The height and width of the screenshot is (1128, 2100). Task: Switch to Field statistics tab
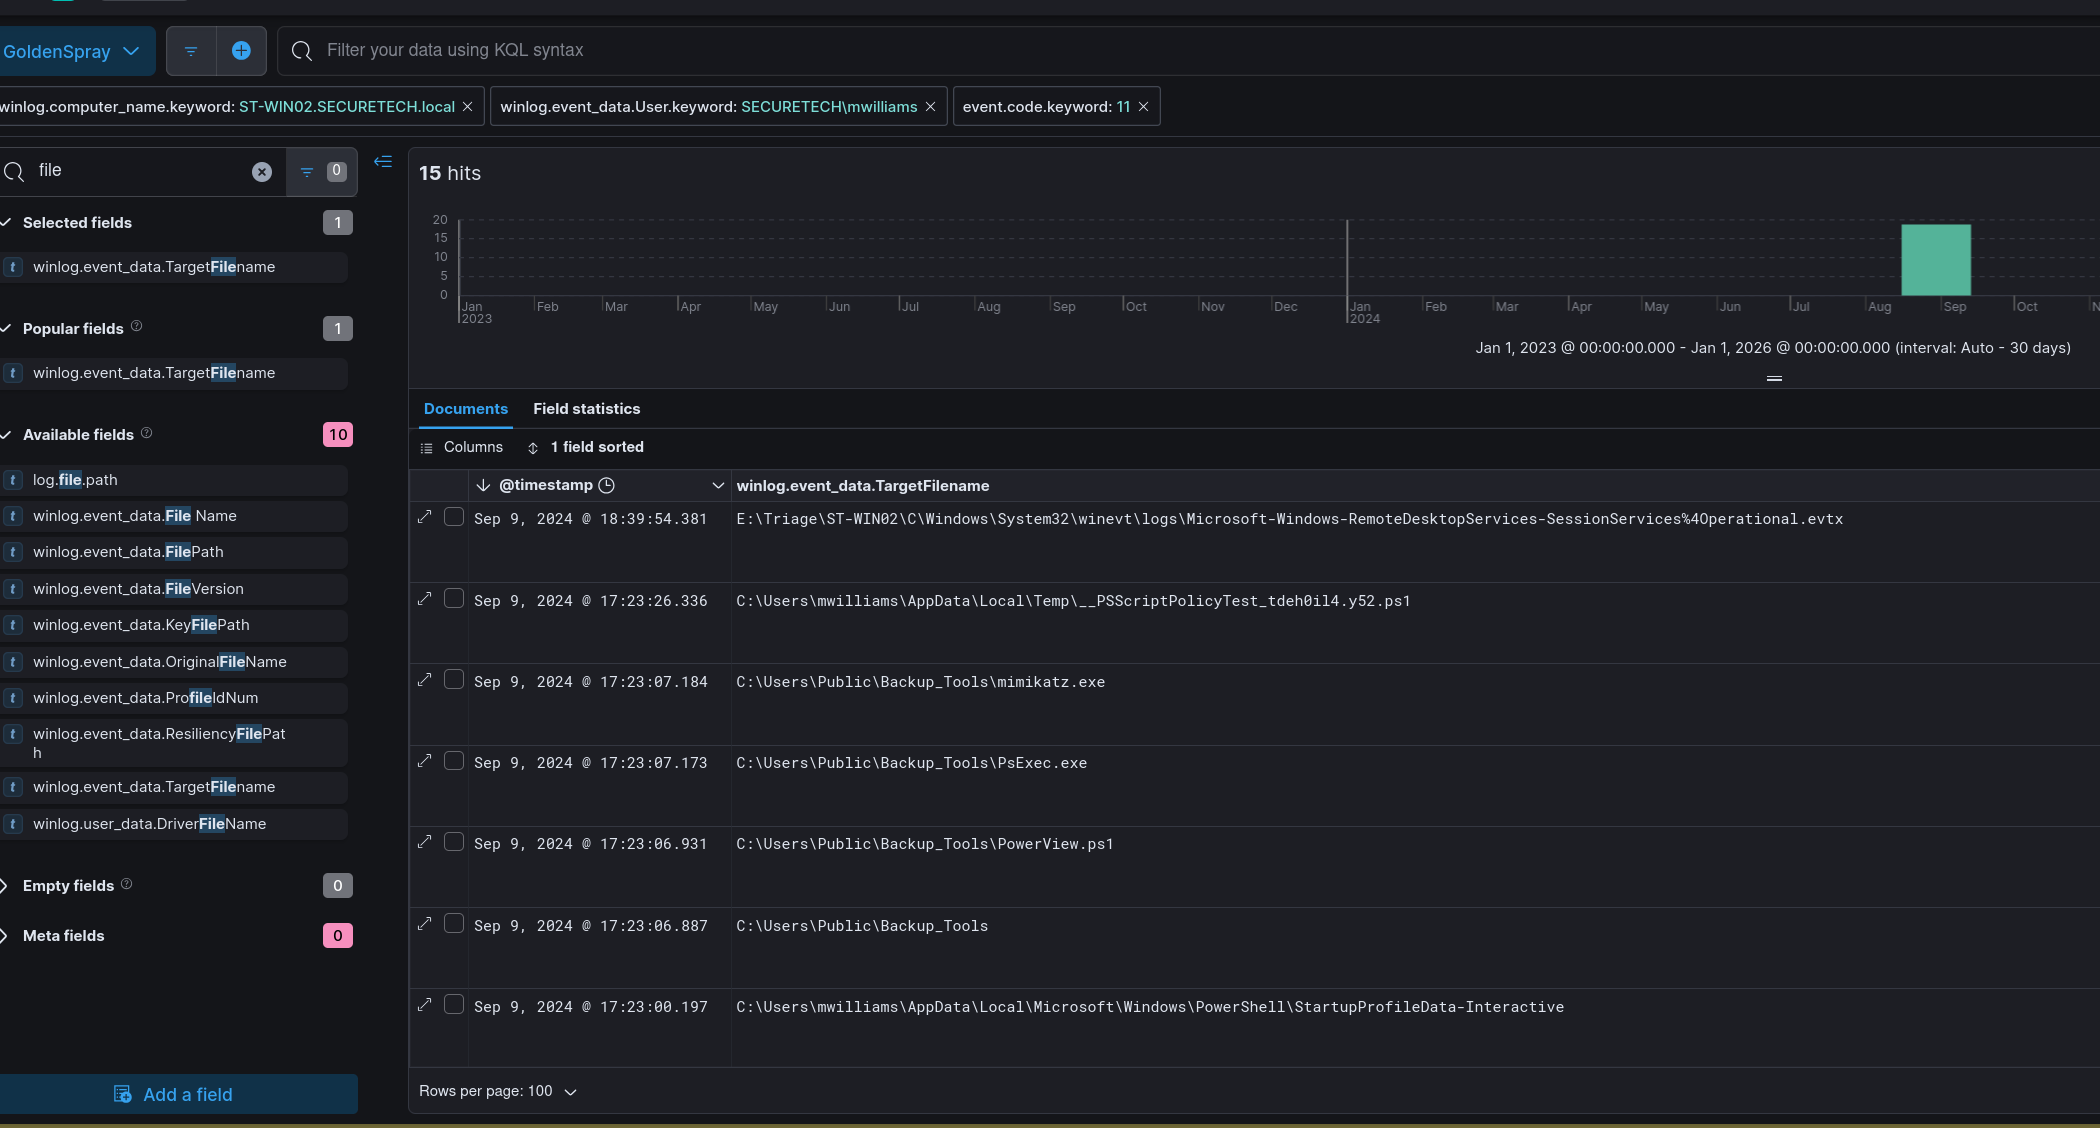tap(586, 409)
